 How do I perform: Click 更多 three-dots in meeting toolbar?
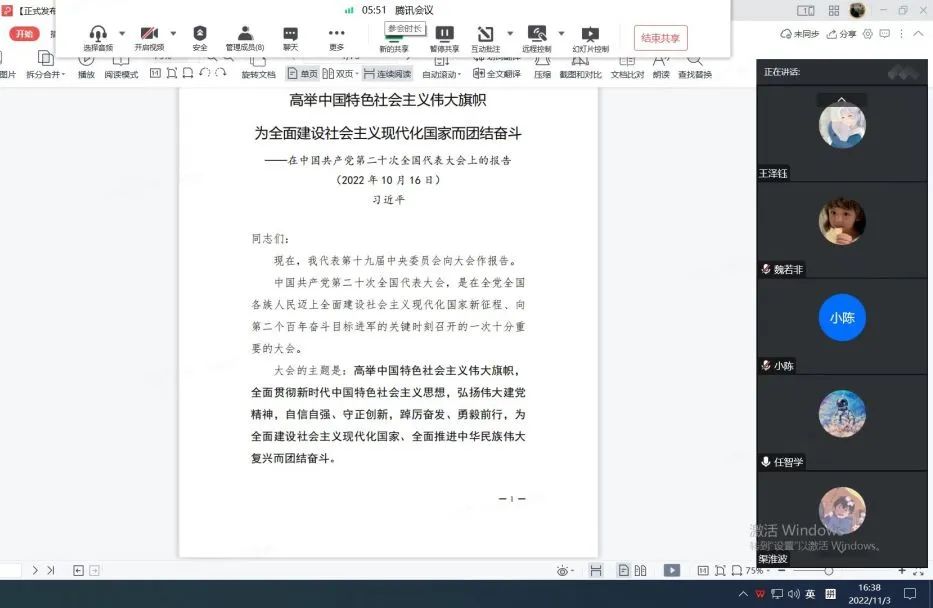pyautogui.click(x=336, y=38)
